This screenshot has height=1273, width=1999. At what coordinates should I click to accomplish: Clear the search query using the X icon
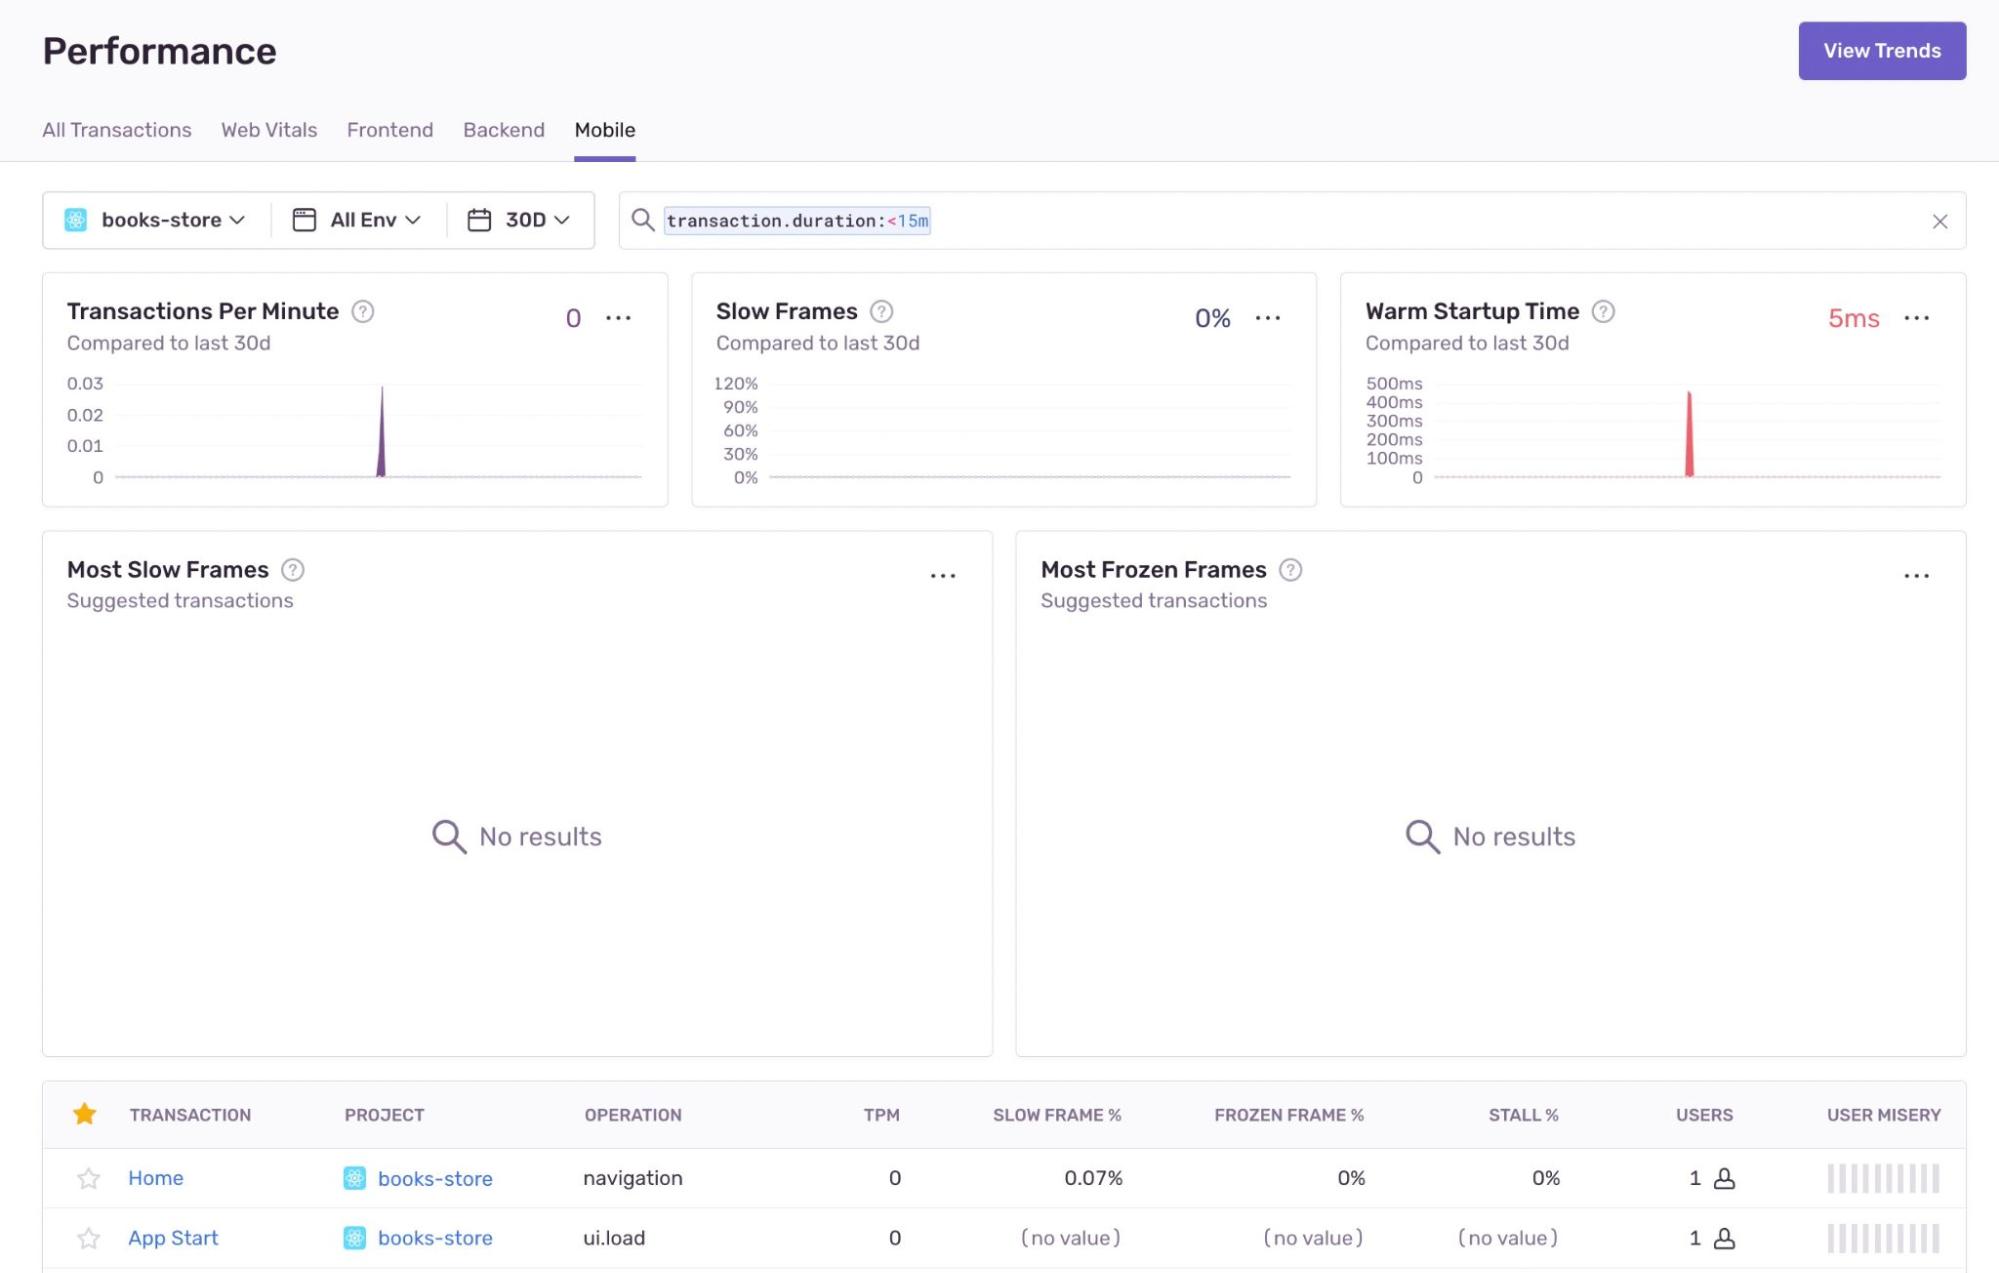click(x=1941, y=221)
